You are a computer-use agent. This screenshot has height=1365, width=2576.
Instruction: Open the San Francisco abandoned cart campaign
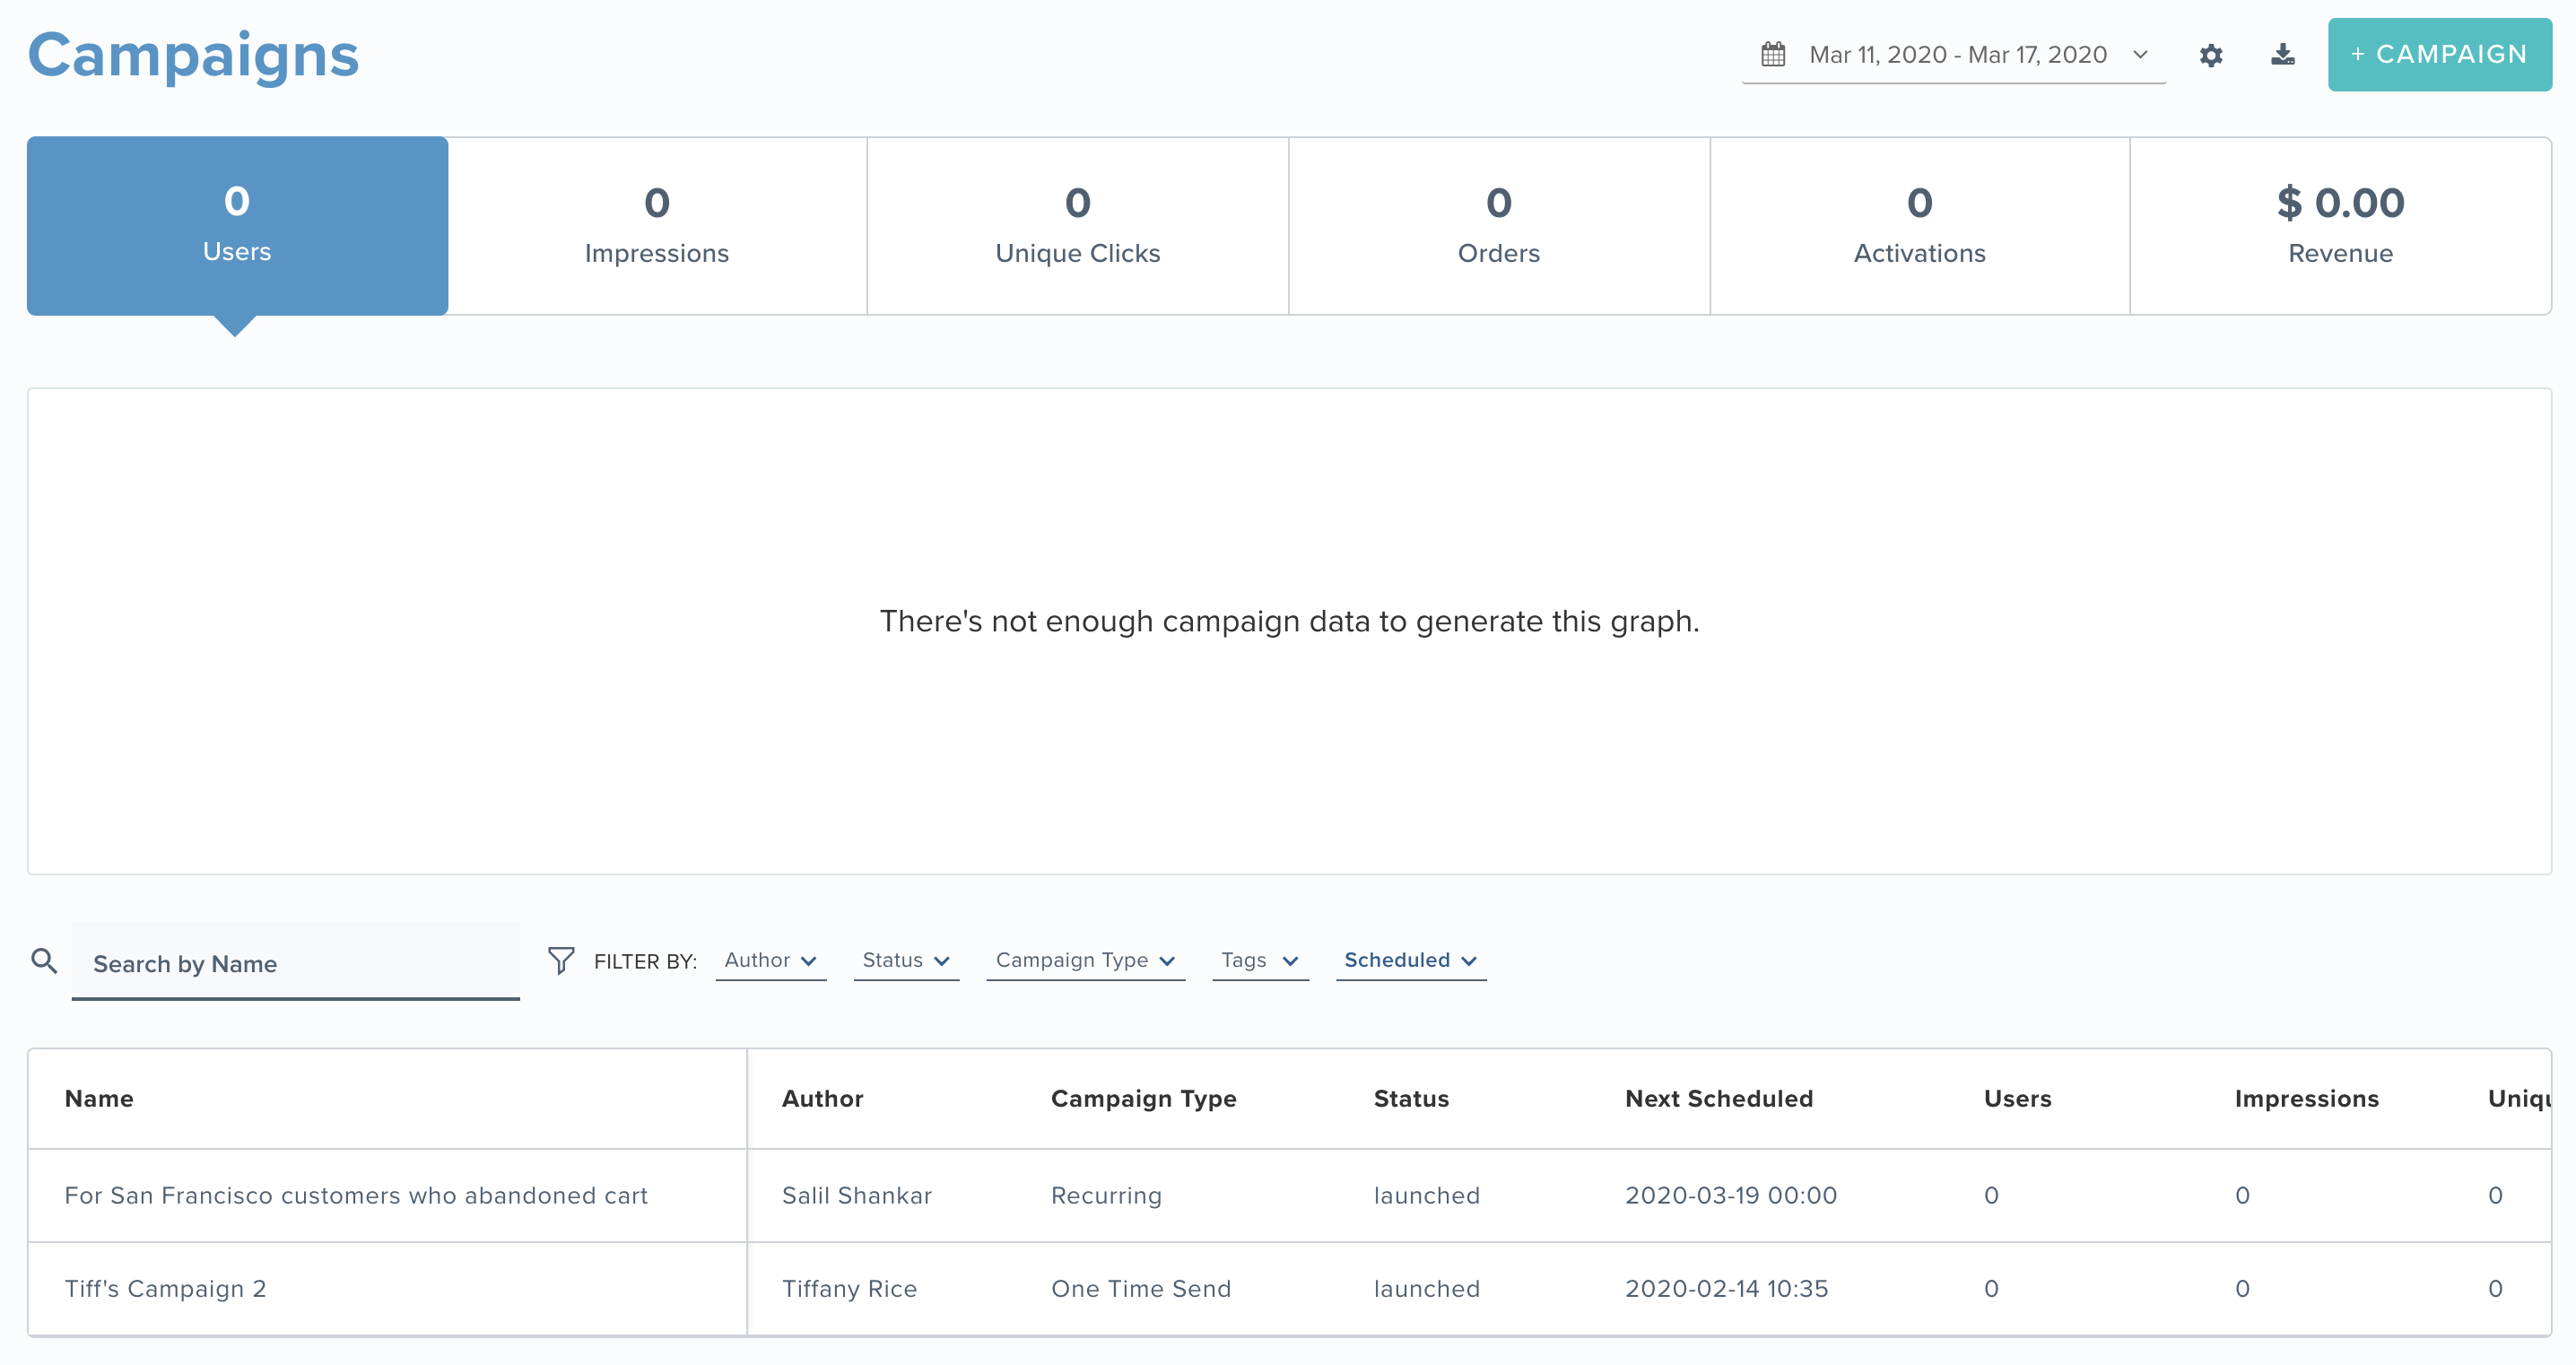(356, 1195)
